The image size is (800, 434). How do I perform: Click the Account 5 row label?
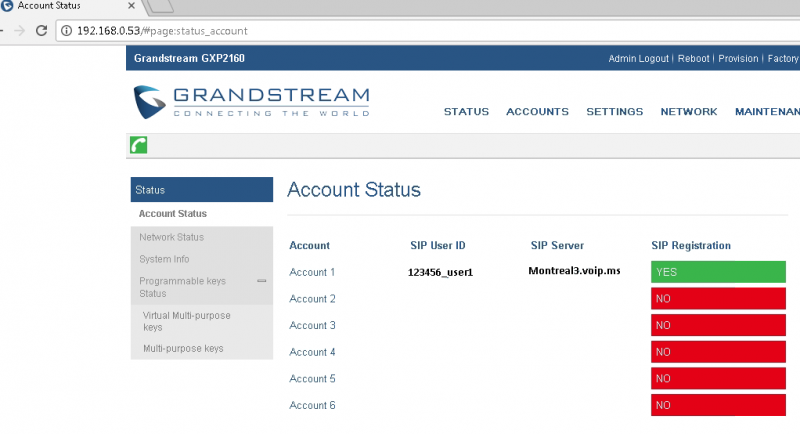312,378
